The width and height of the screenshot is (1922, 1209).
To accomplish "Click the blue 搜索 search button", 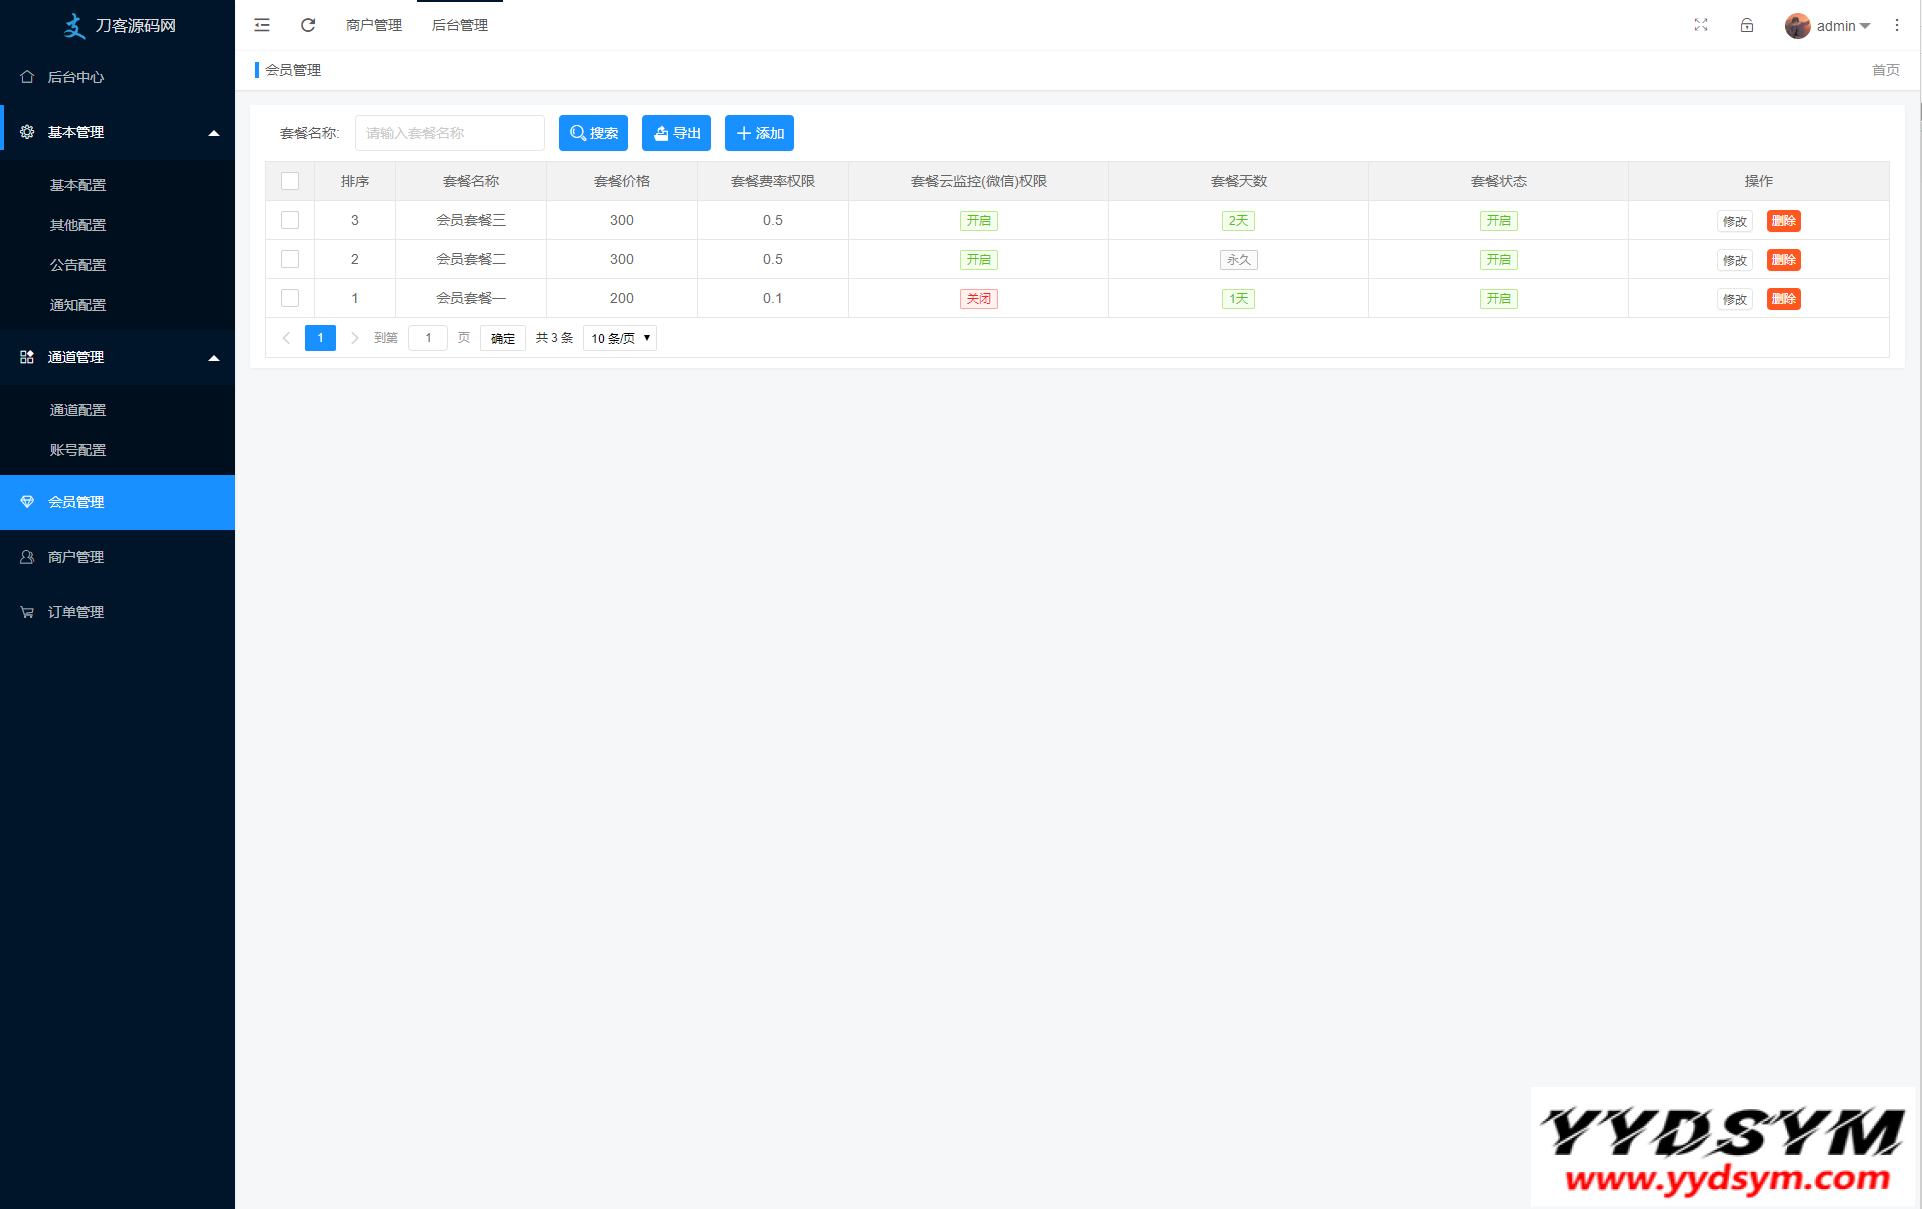I will [593, 133].
